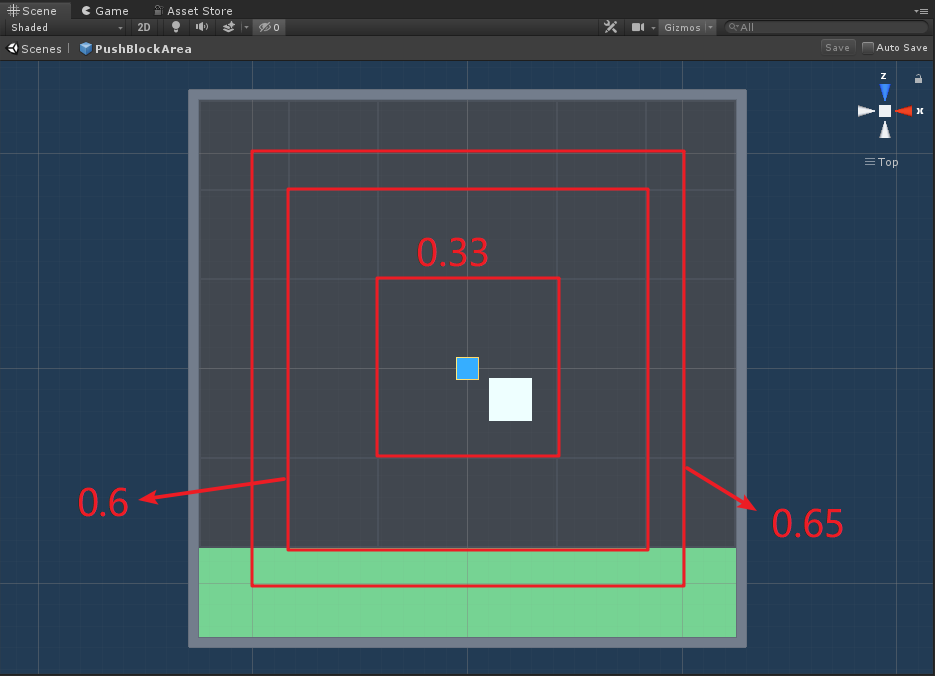Expand the Gizmos dropdown arrow
935x676 pixels.
pos(710,27)
